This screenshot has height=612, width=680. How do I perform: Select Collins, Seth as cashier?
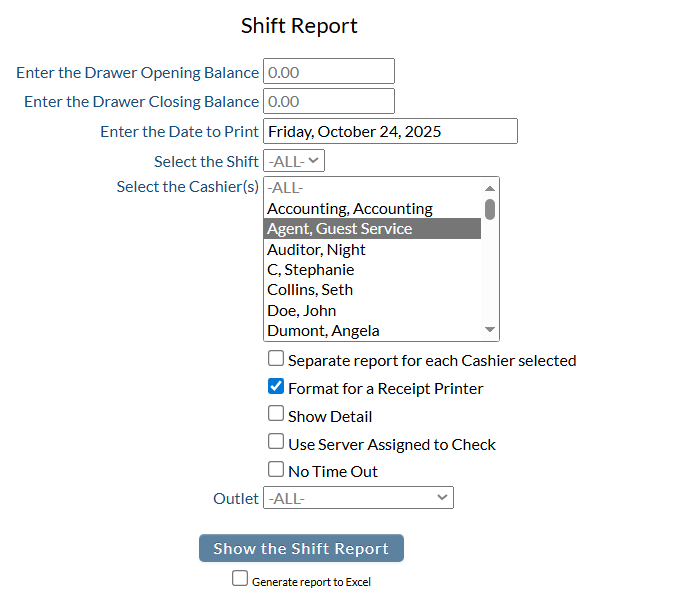tap(310, 290)
